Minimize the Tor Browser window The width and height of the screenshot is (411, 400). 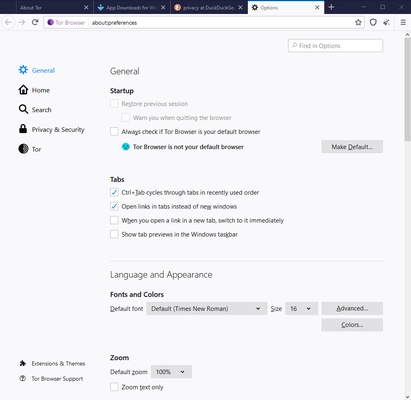(364, 7)
